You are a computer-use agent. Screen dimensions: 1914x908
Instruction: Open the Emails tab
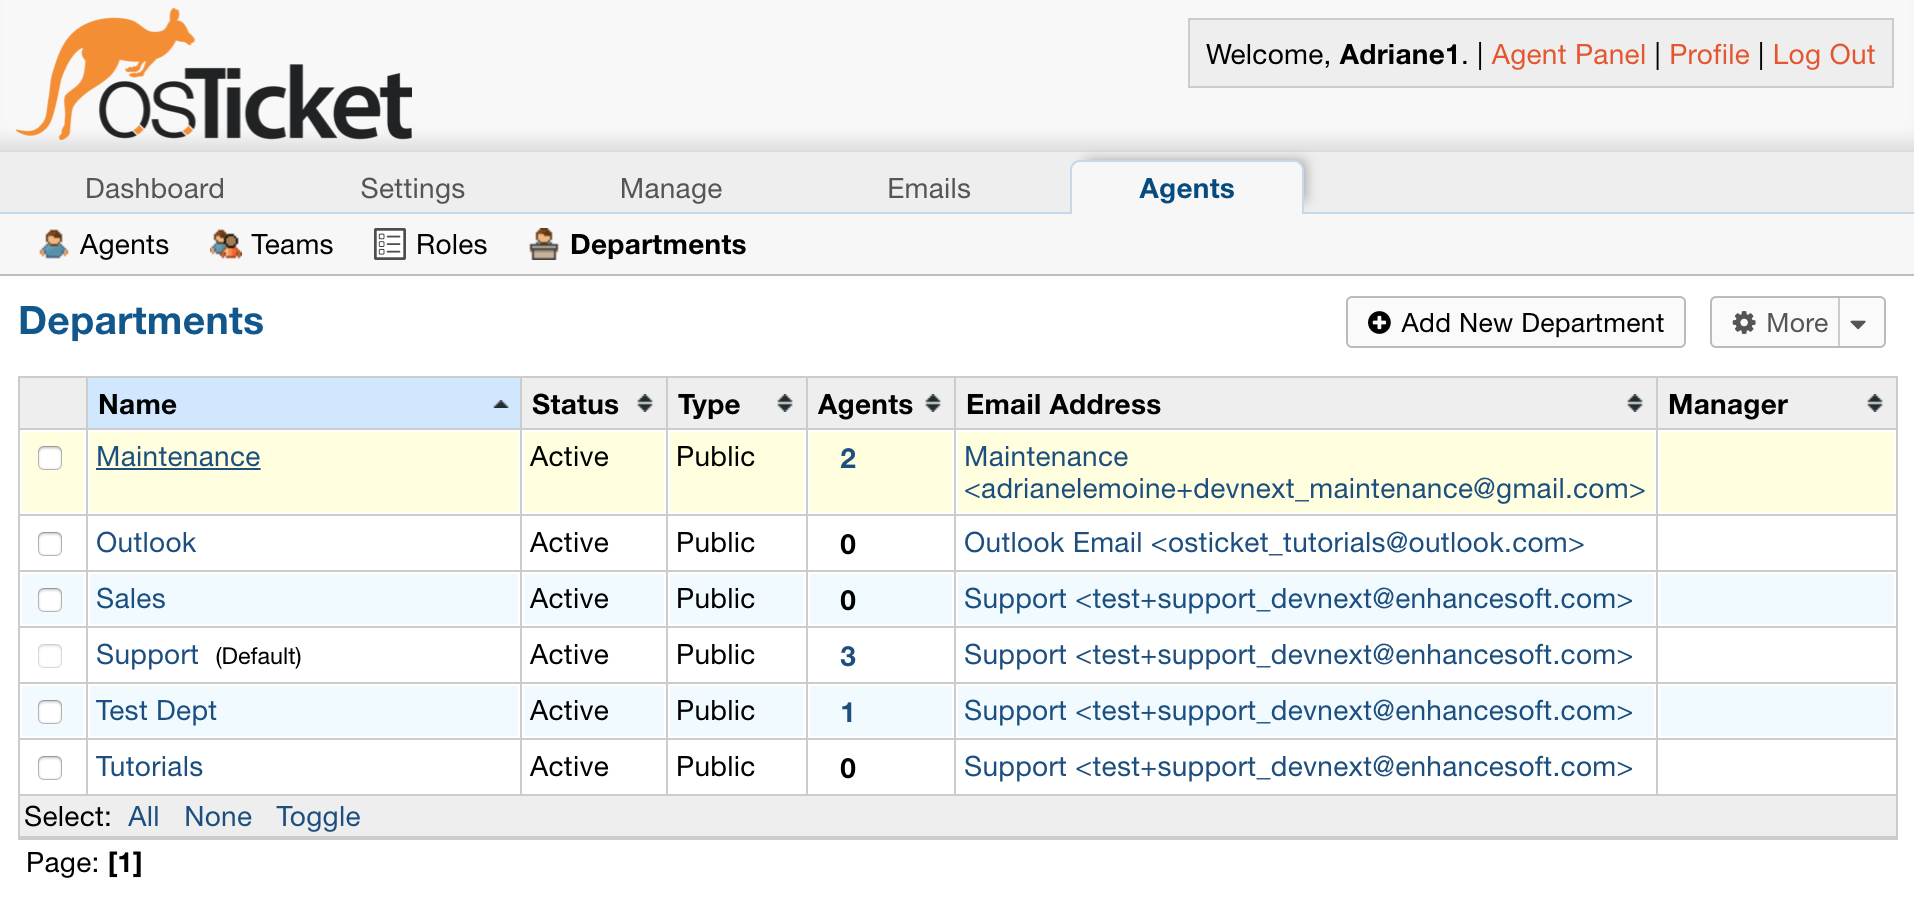tap(928, 188)
